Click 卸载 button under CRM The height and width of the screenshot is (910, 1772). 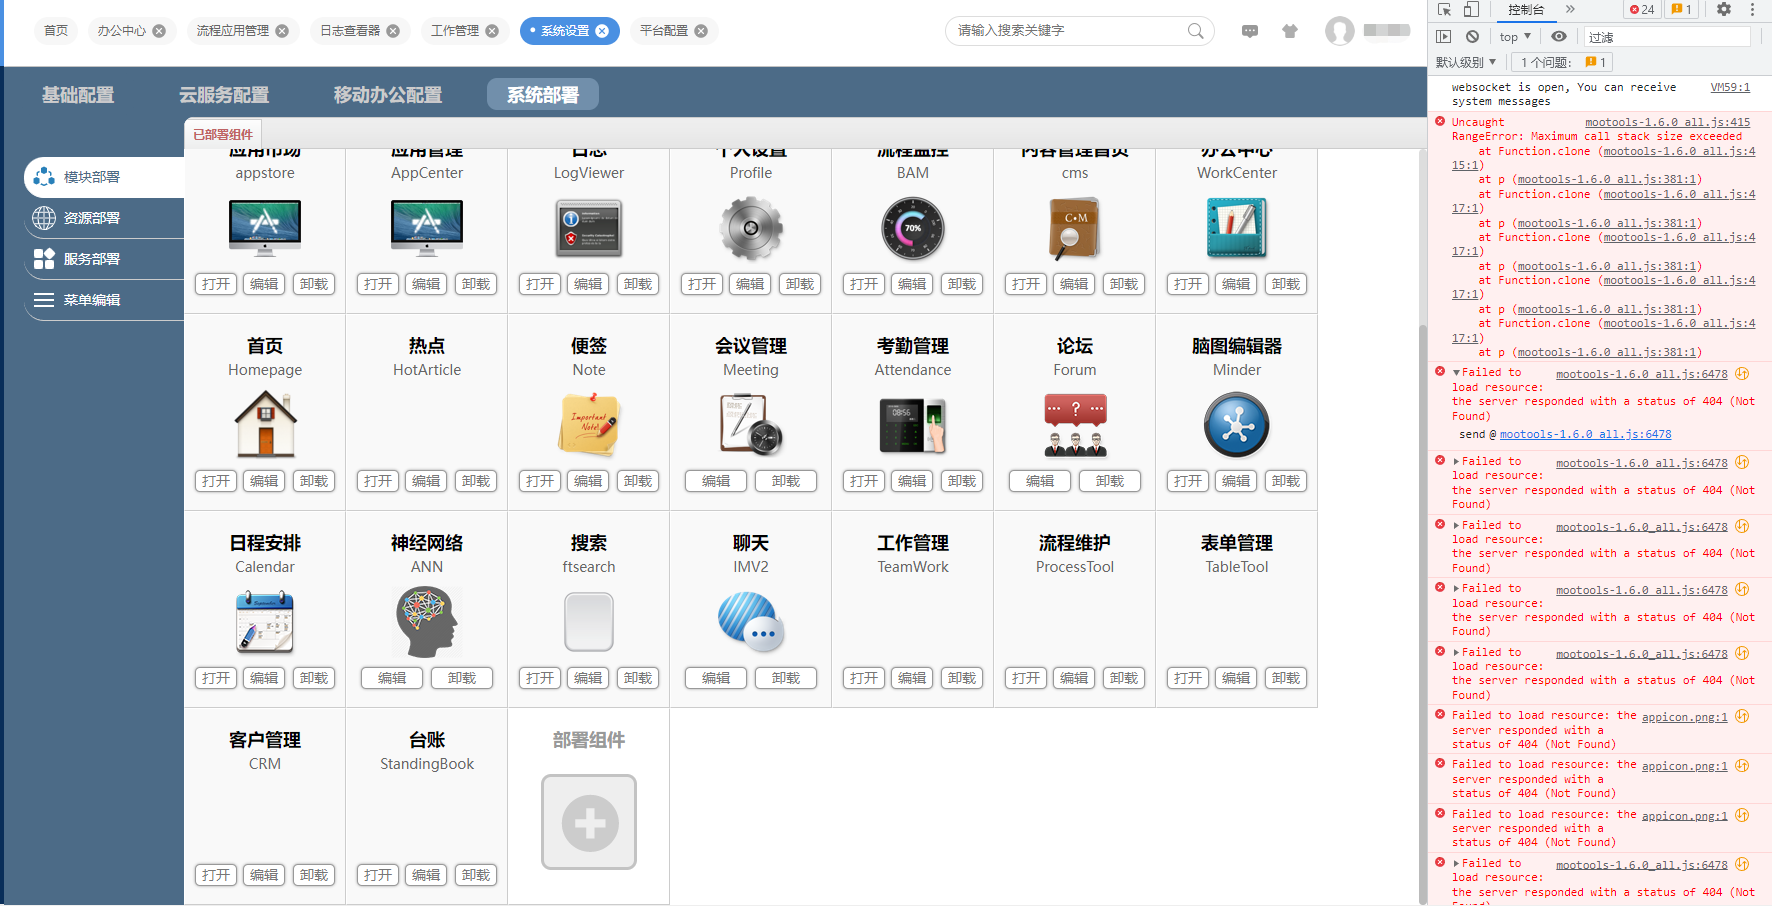pyautogui.click(x=313, y=875)
